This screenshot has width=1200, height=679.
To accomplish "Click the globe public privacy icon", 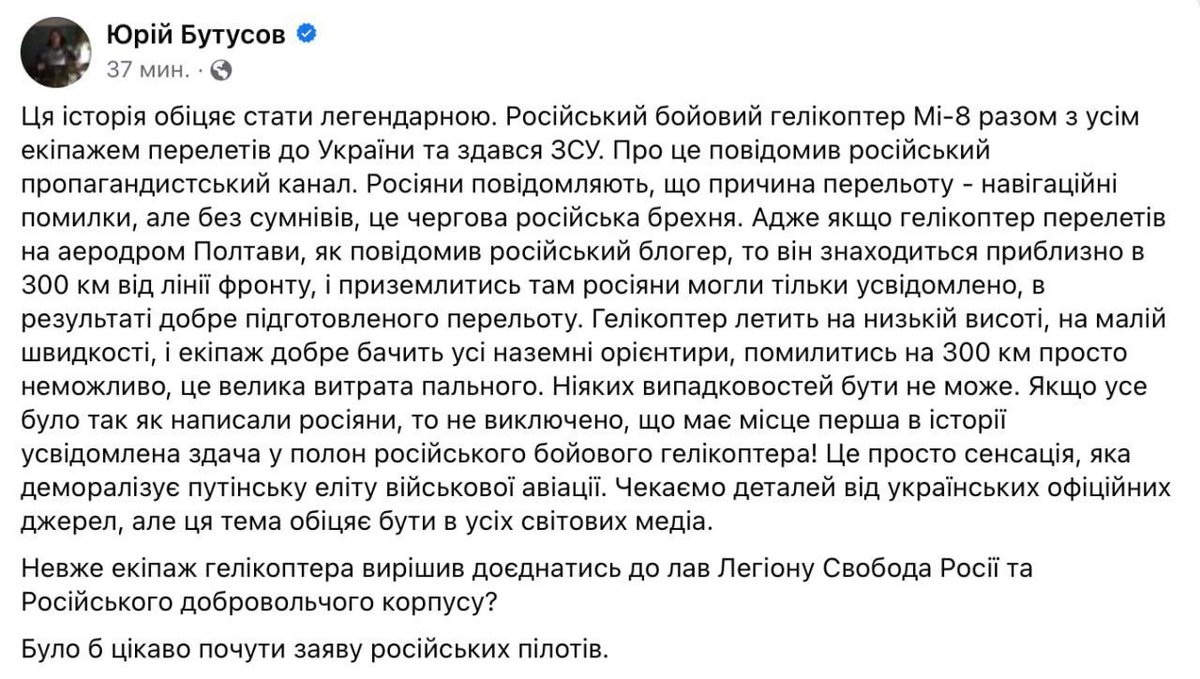I will [222, 71].
